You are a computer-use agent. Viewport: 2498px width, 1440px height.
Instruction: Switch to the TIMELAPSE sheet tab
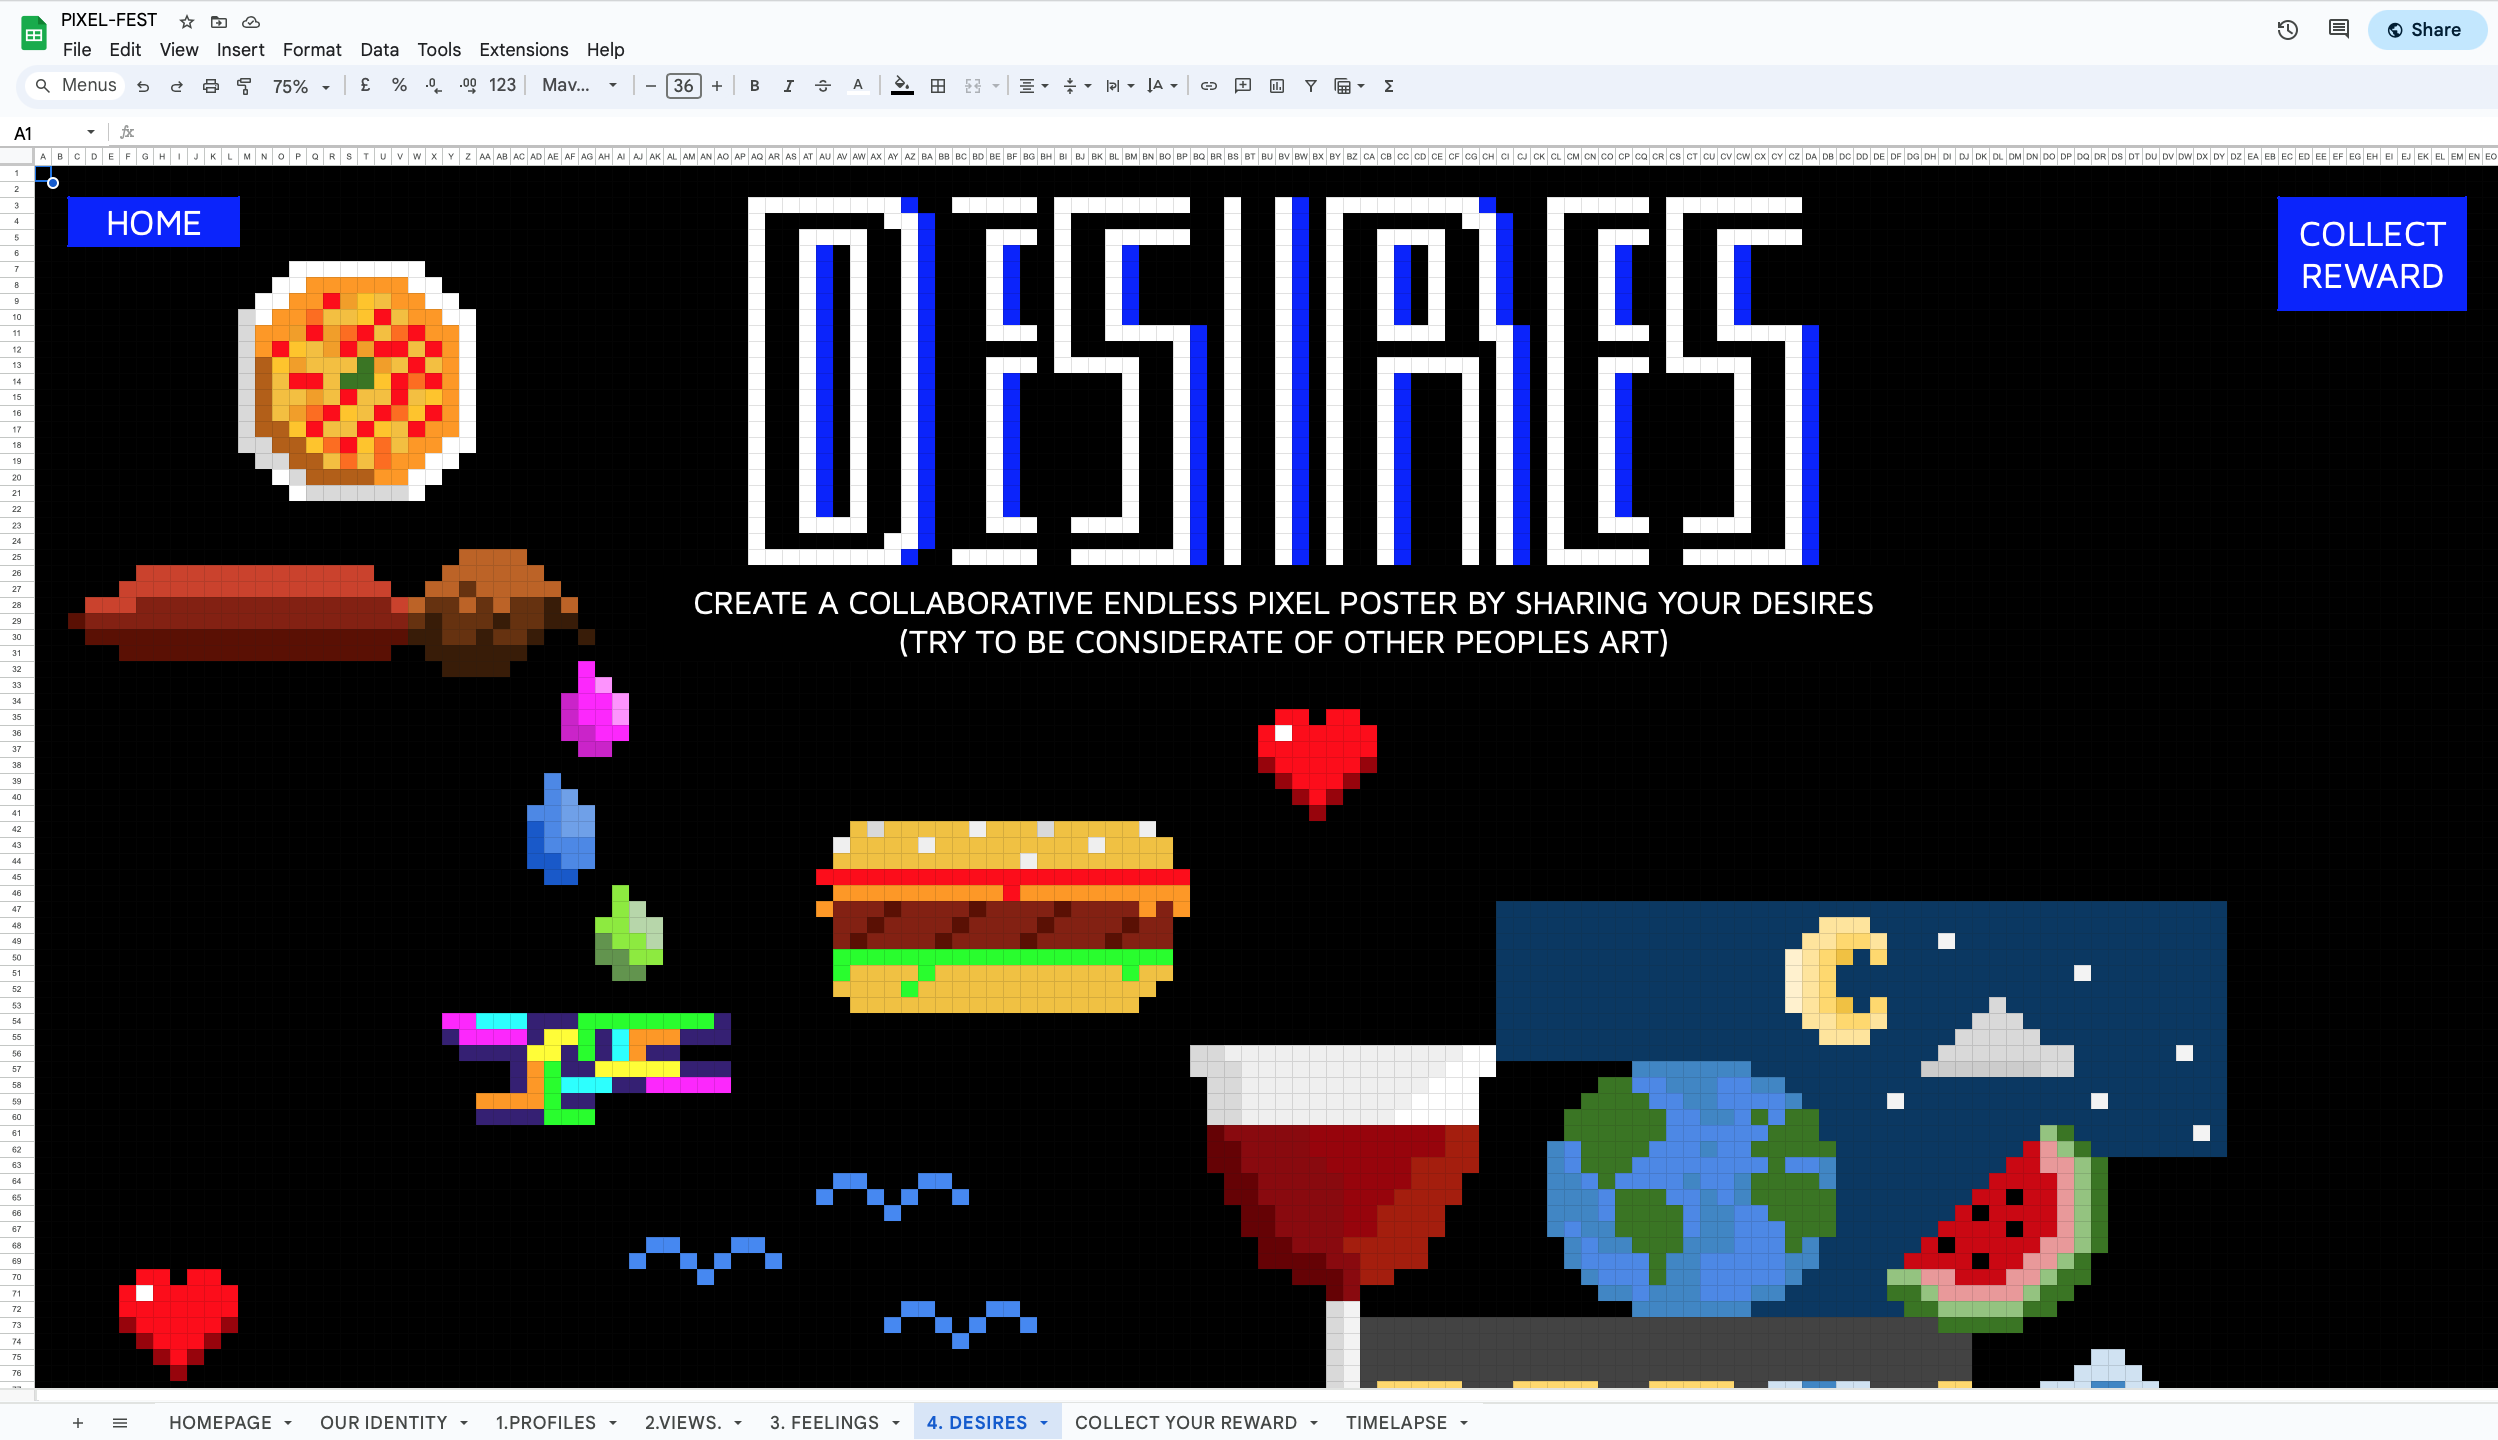[1396, 1422]
